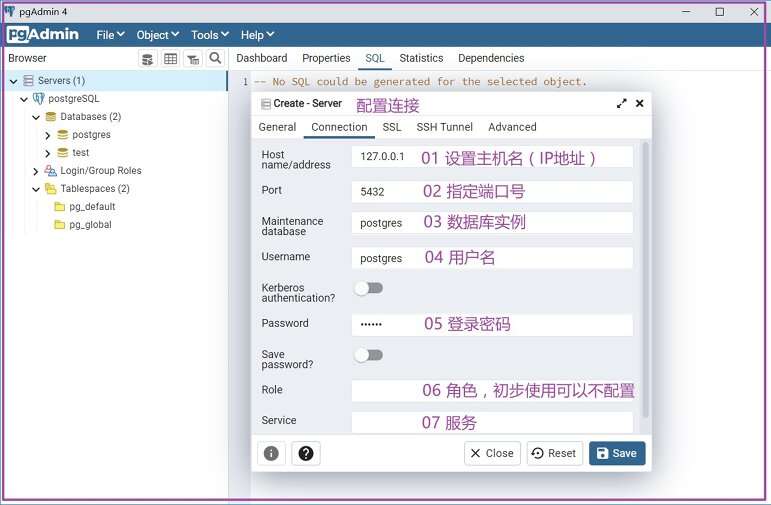Viewport: 771px width, 505px height.
Task: Maximize the Create - Server dialog
Action: 622,103
